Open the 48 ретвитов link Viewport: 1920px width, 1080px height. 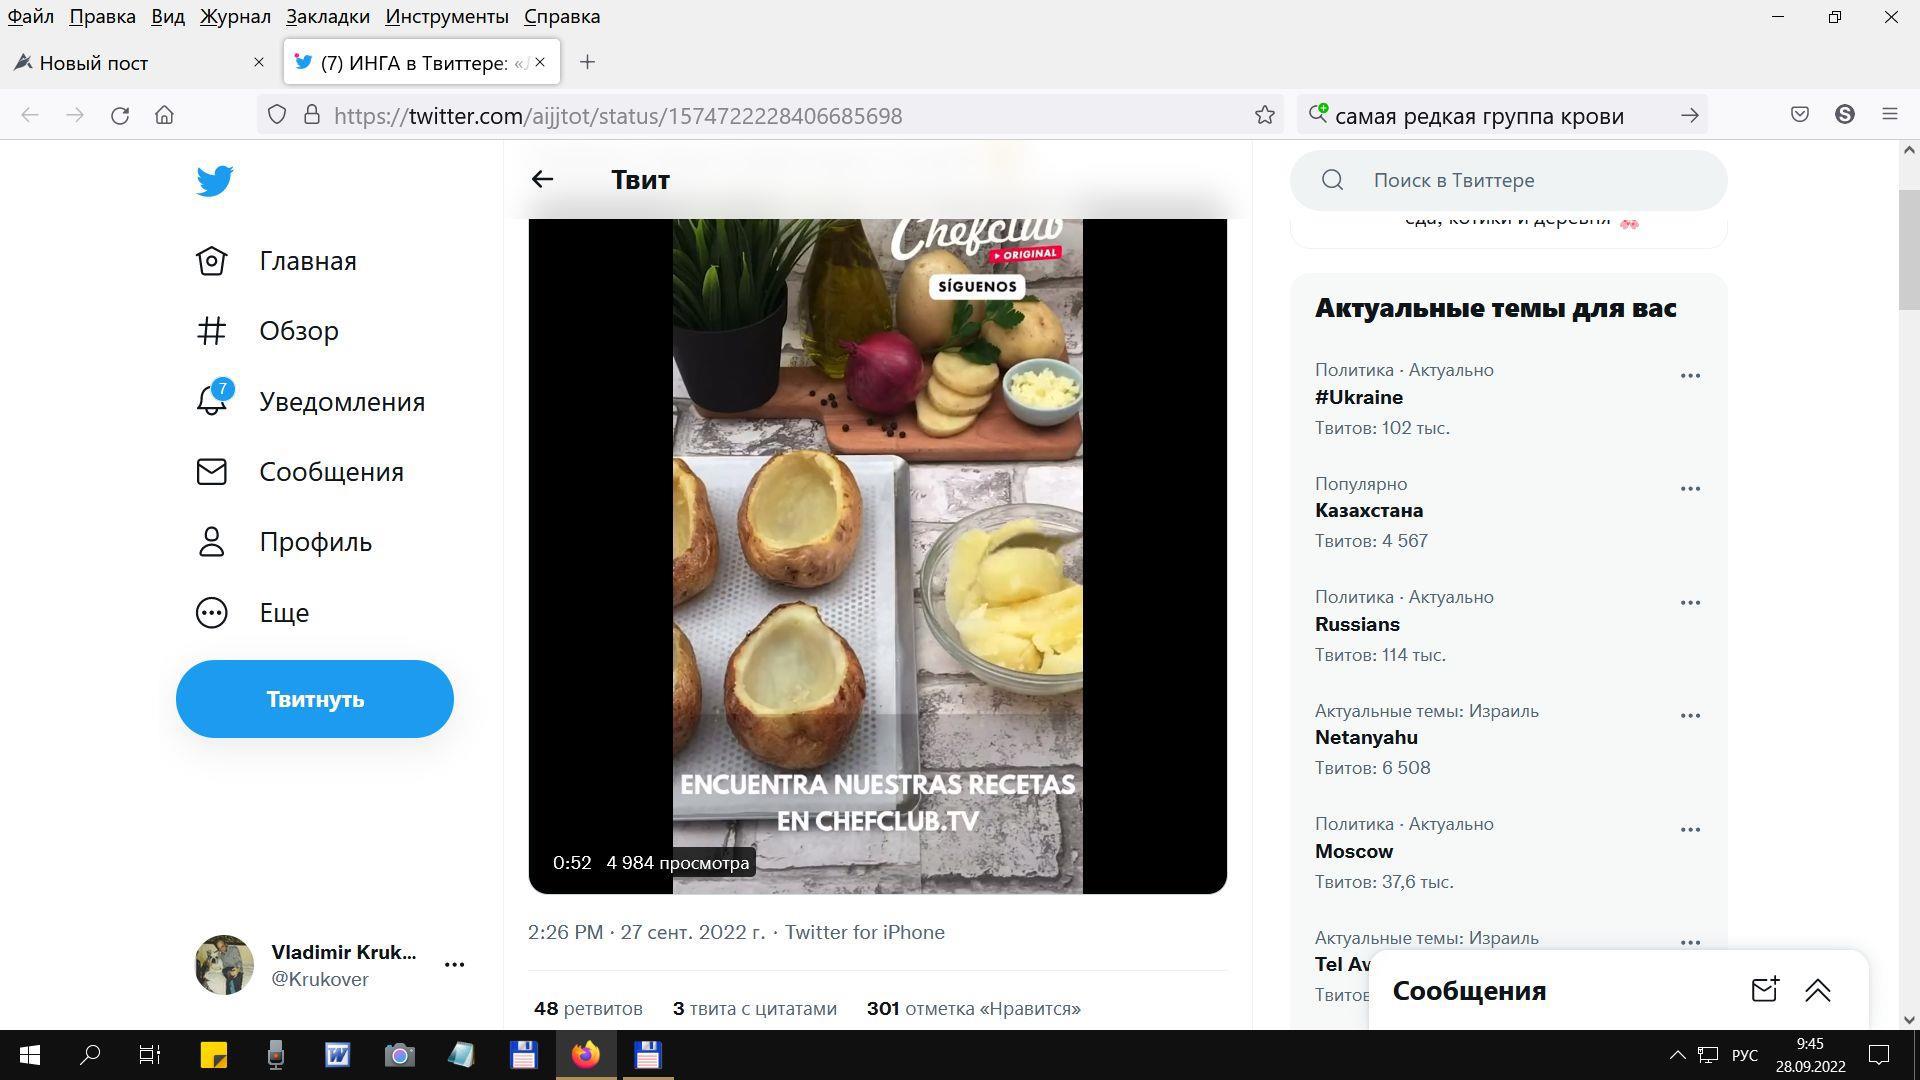[588, 1008]
